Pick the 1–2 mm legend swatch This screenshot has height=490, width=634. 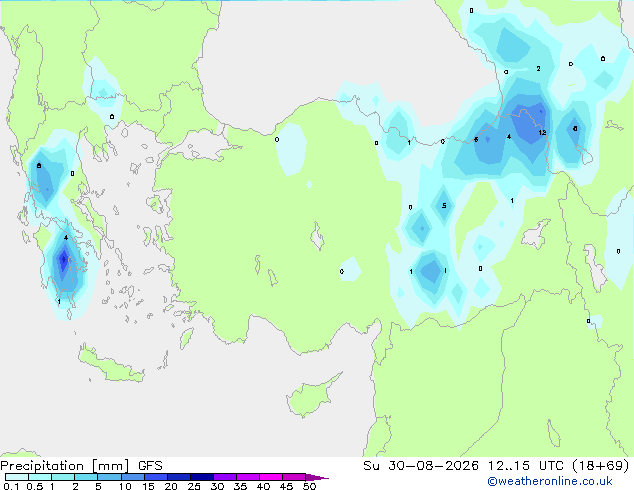63,477
